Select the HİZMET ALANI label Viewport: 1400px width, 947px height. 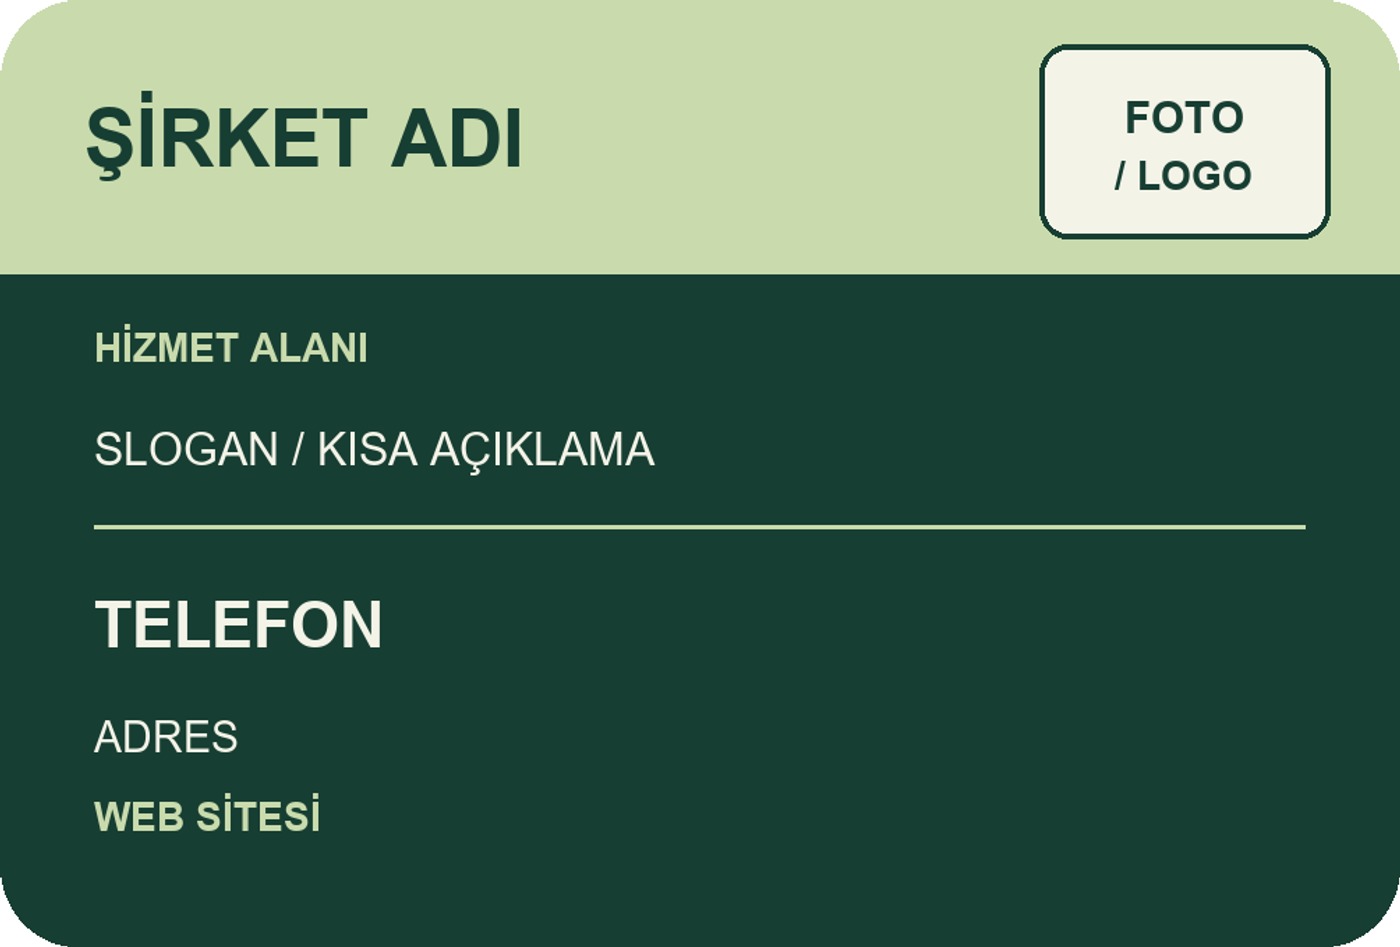click(x=231, y=348)
